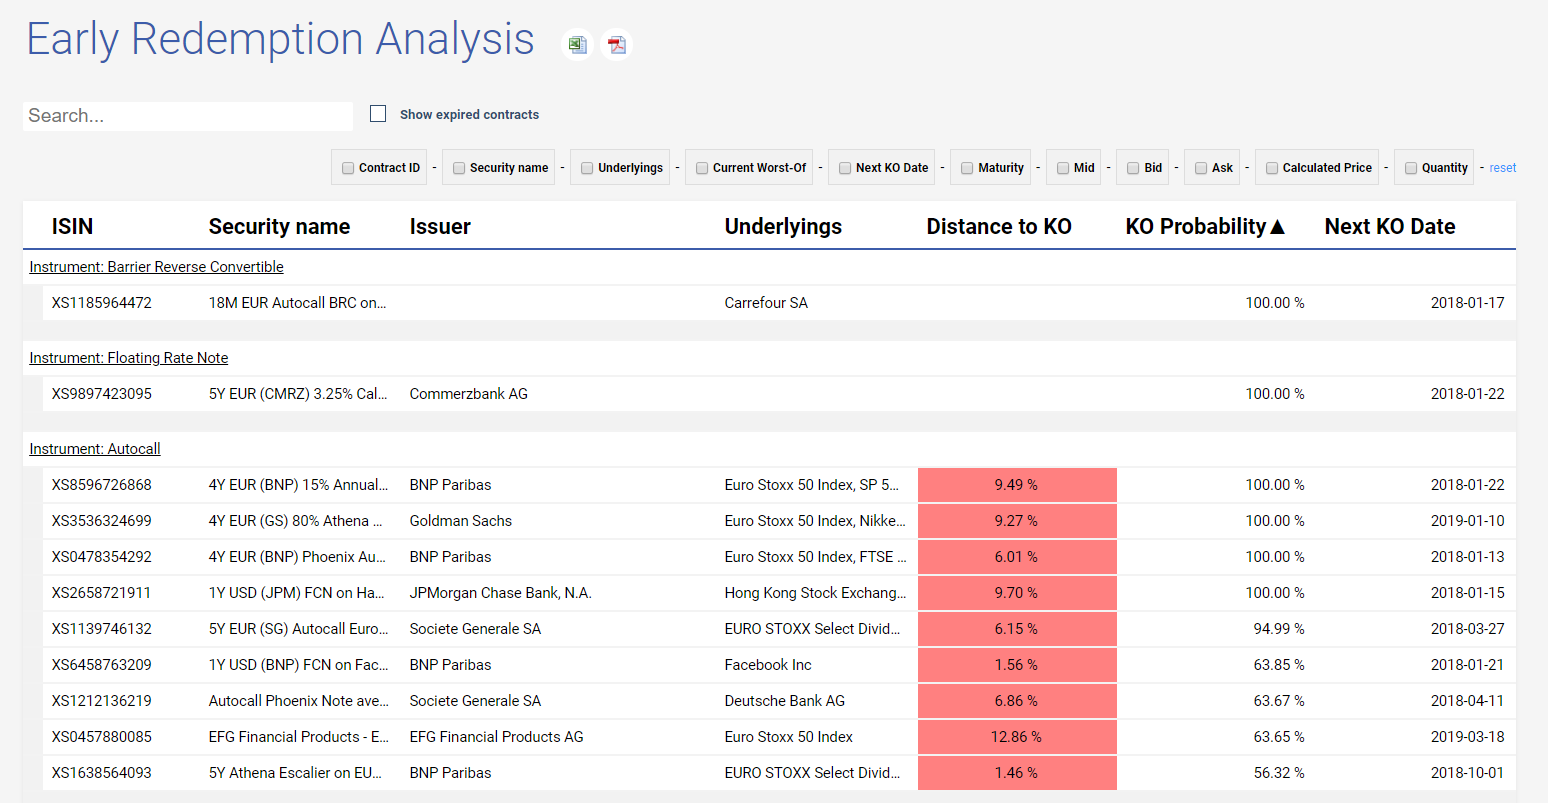Click the 2019-03-18 KO date
Viewport: 1548px width, 803px height.
coord(1467,737)
